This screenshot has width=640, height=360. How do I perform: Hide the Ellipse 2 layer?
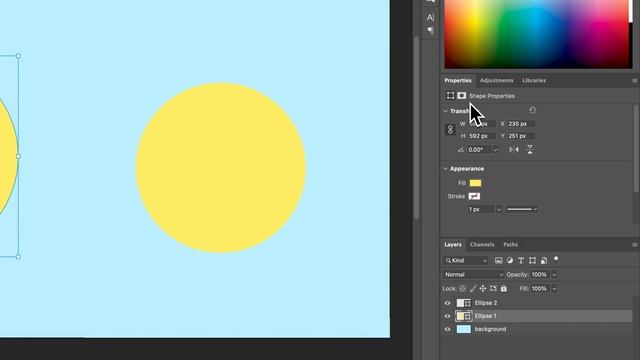click(447, 303)
